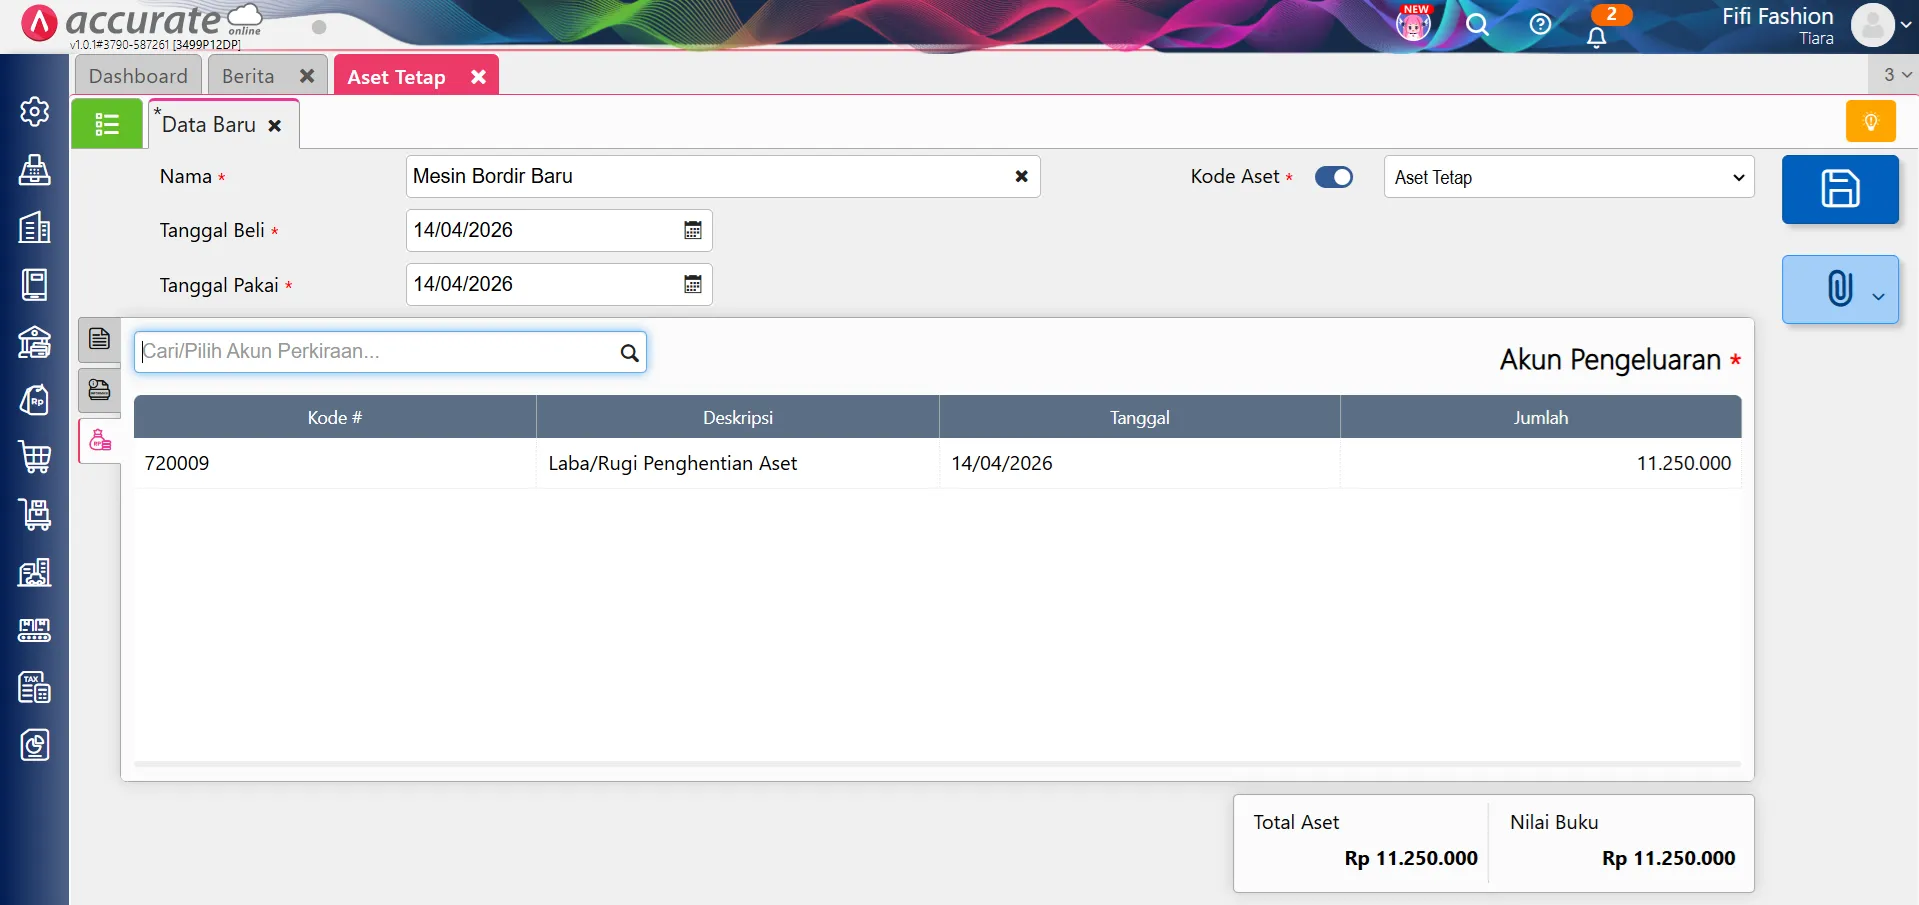
Task: Open the general info document side tab
Action: 99,339
